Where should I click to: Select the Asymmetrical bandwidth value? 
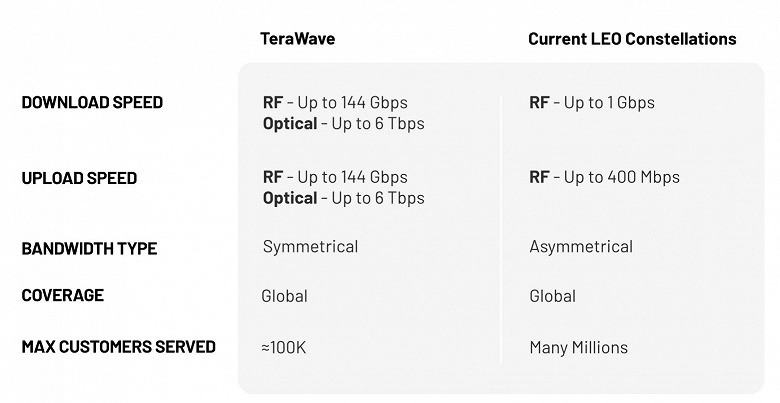[581, 247]
